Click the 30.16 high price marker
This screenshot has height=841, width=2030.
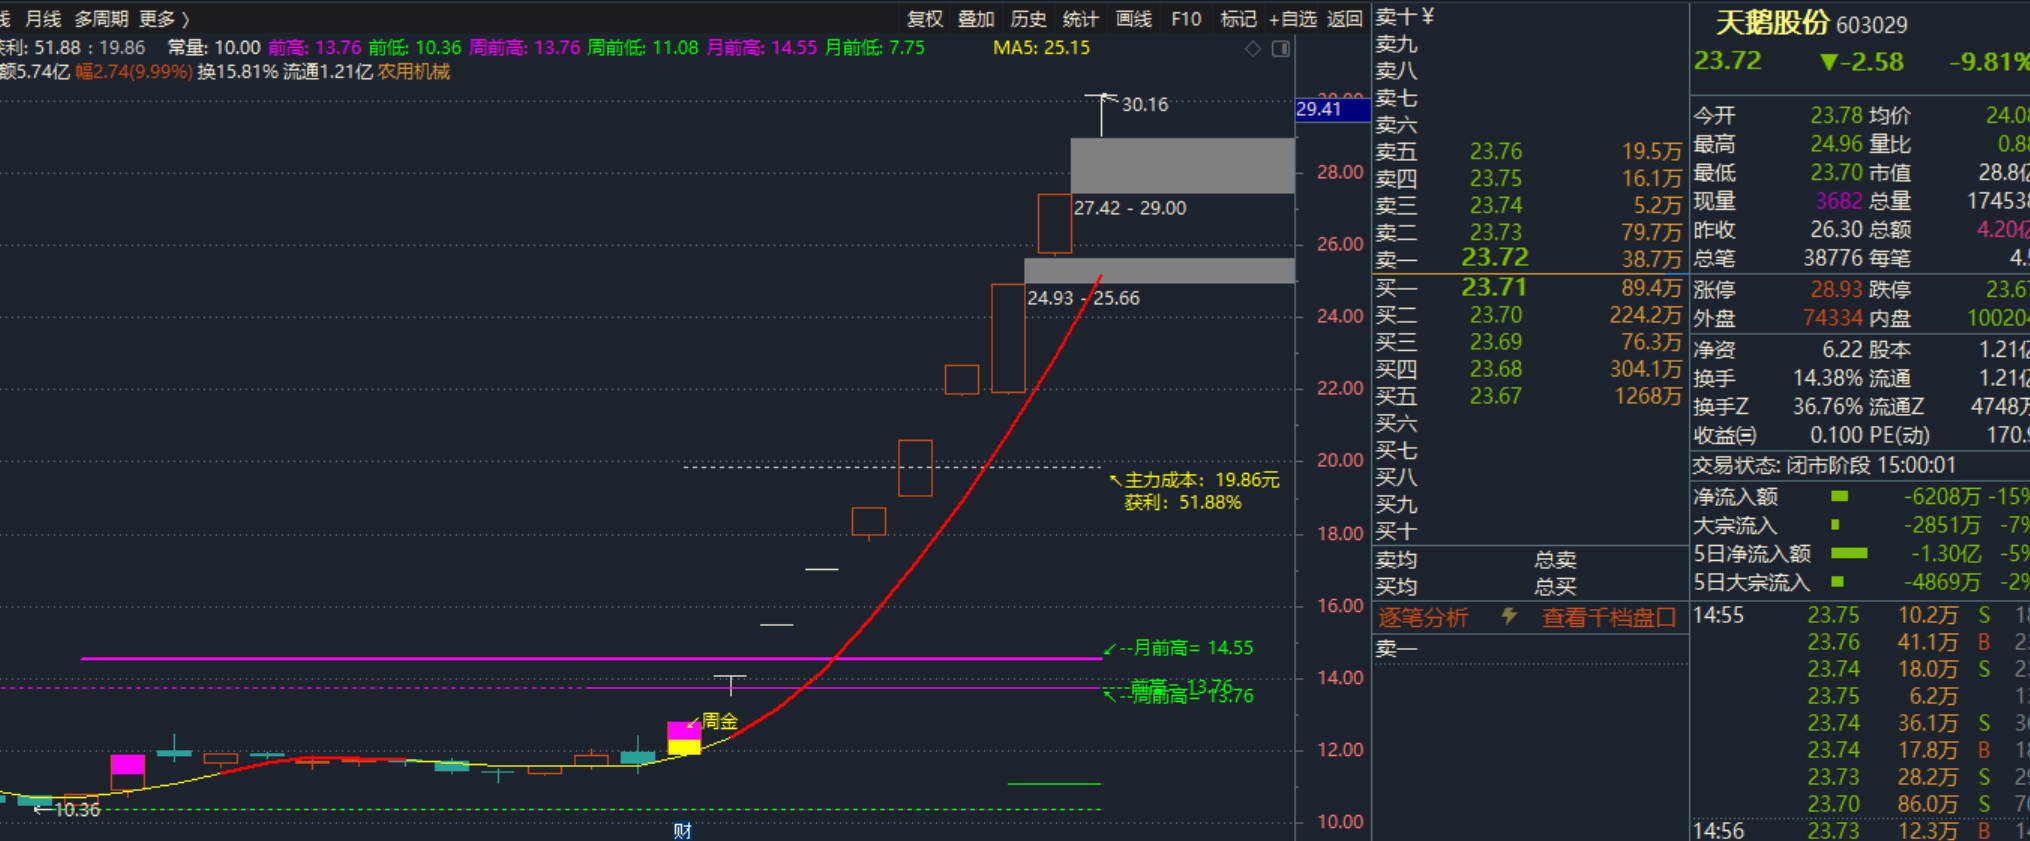tap(1144, 104)
